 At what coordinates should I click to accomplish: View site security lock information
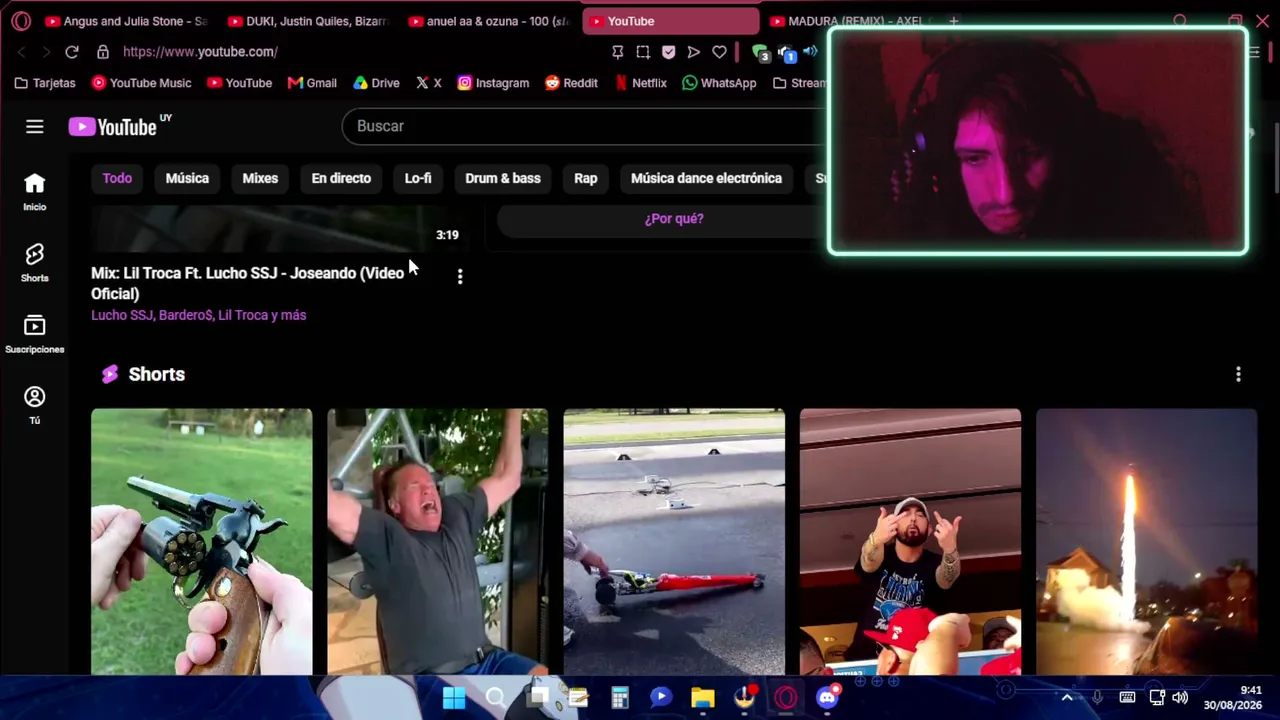click(102, 52)
